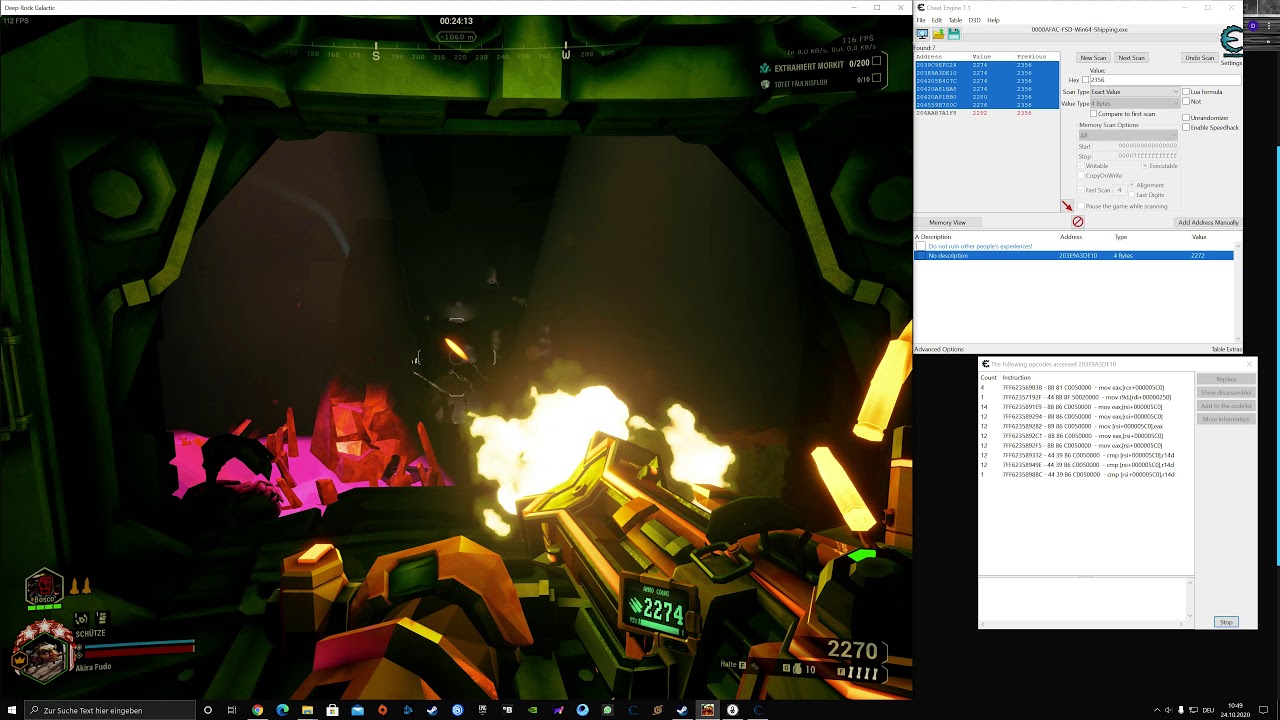The width and height of the screenshot is (1280, 720).
Task: Activate the 'No description' address entry checkbox
Action: 921,256
